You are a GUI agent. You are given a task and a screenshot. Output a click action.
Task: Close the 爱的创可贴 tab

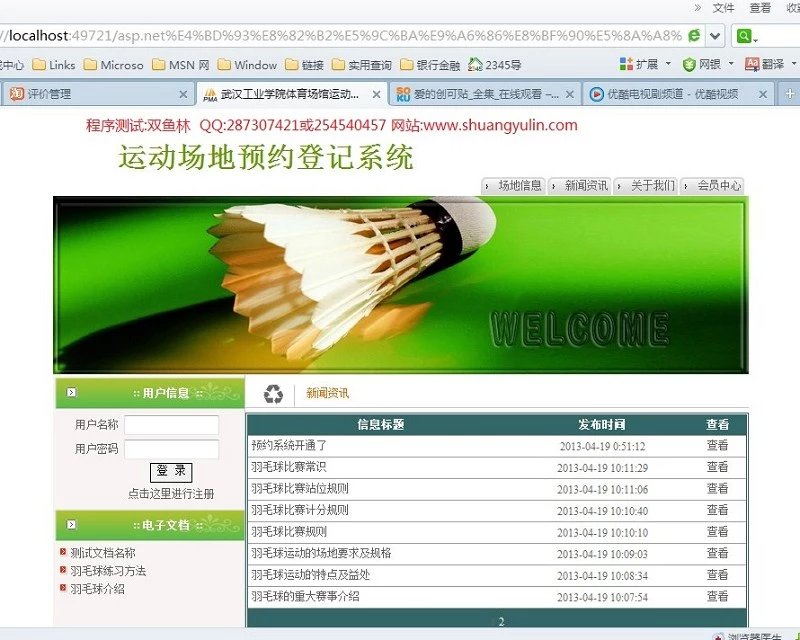[x=570, y=94]
